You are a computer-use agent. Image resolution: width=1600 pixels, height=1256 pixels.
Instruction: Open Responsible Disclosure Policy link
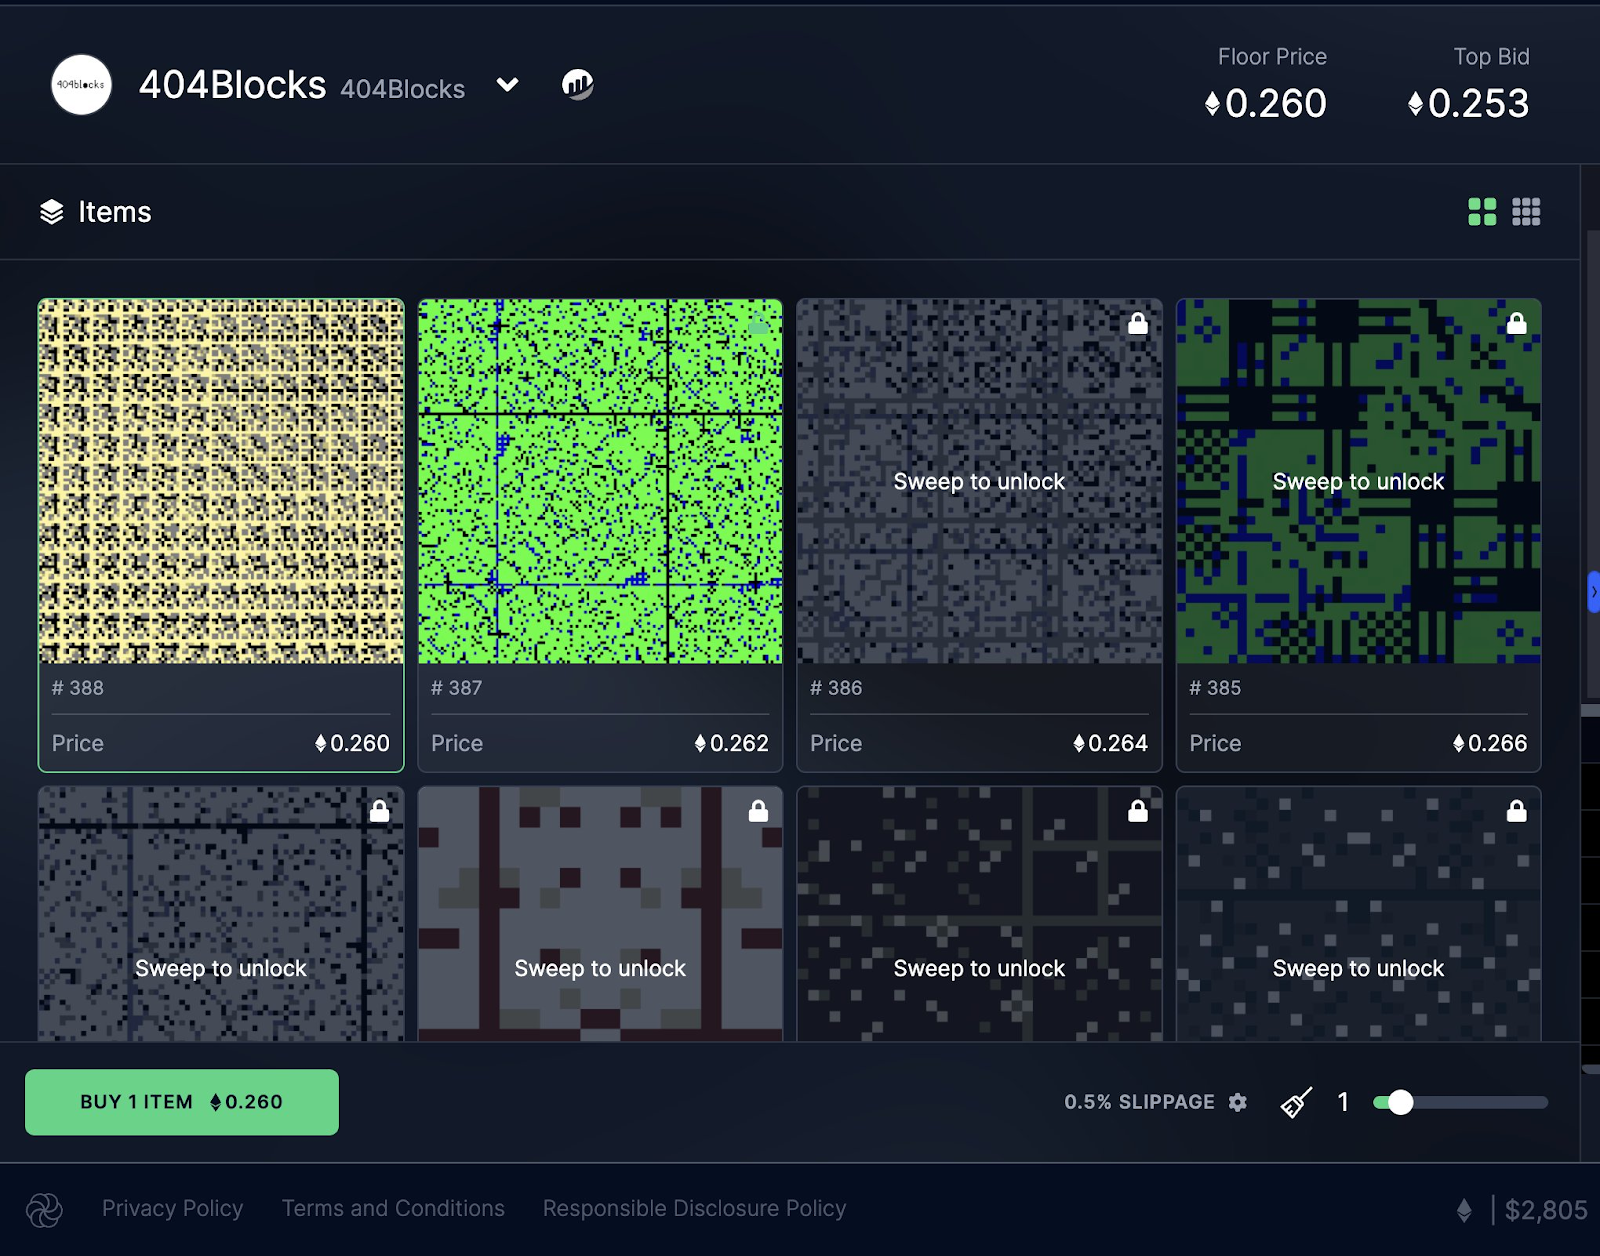pos(695,1208)
